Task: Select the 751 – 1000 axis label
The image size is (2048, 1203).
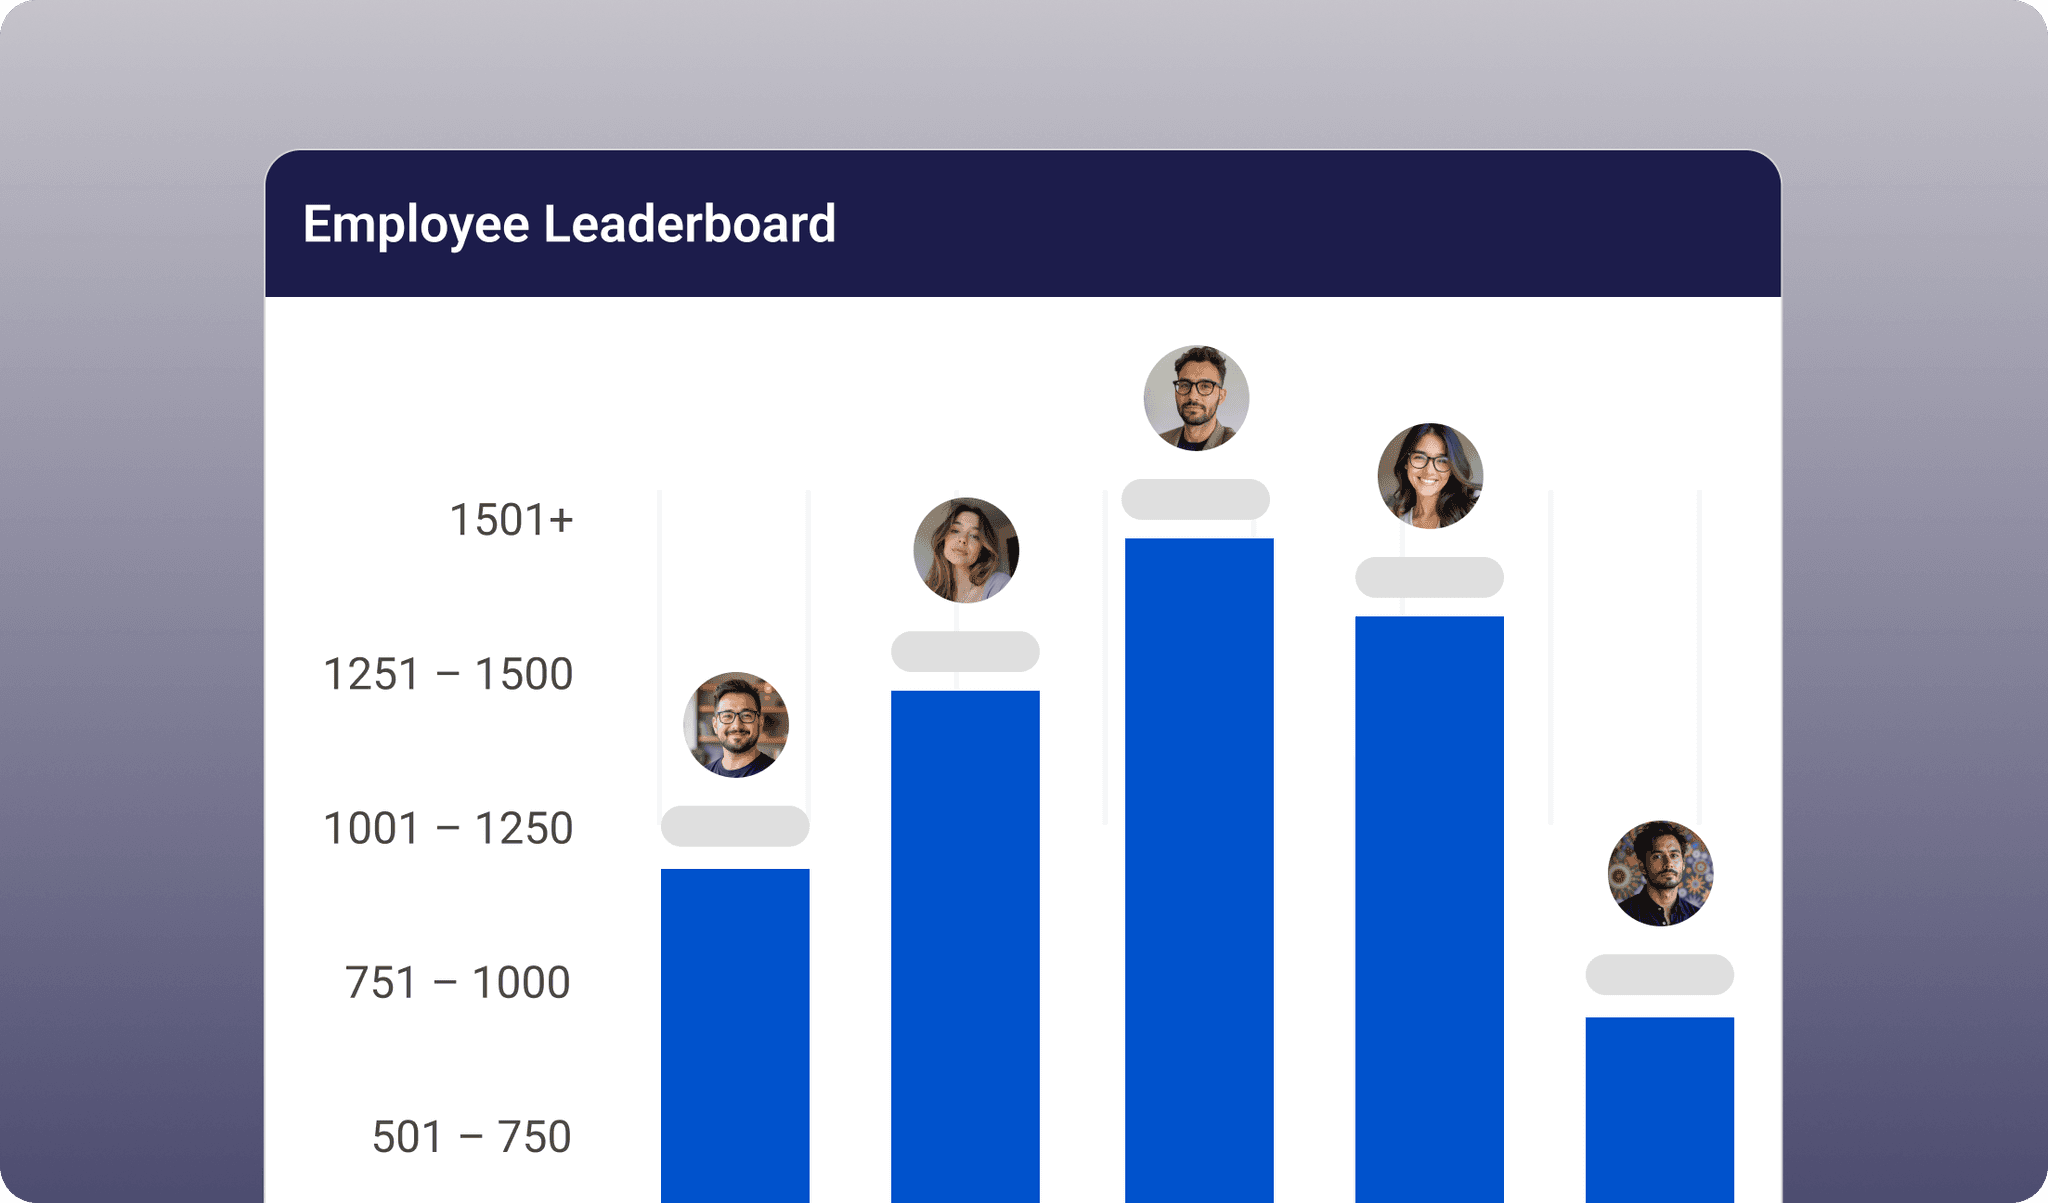Action: coord(456,983)
